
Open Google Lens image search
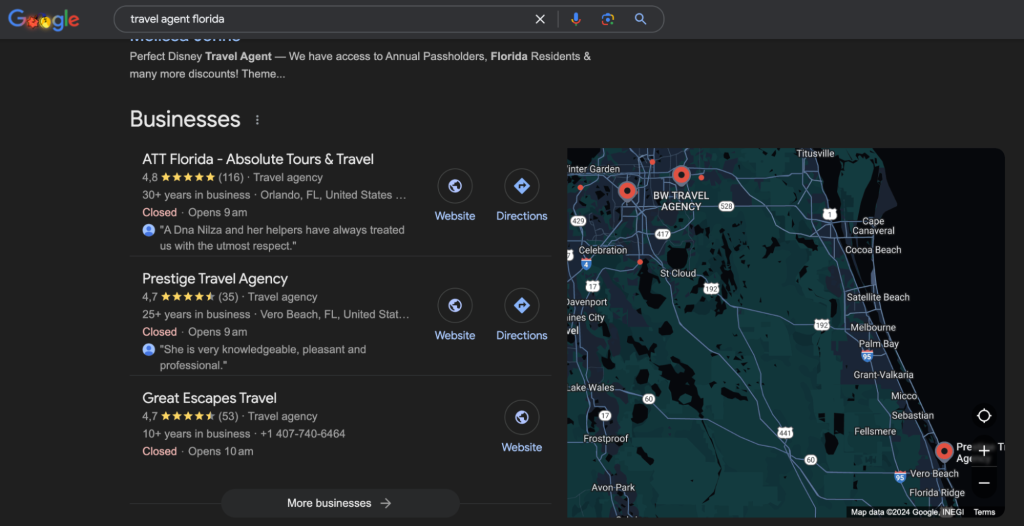pos(607,19)
